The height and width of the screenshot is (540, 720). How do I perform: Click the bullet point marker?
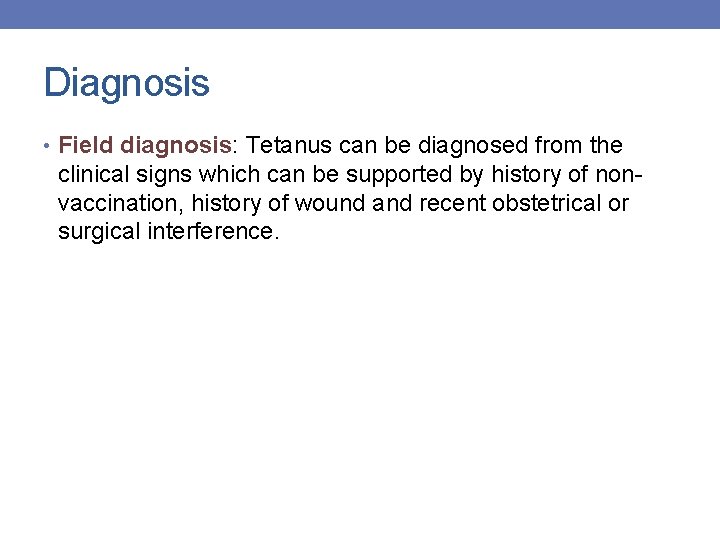pos(48,147)
